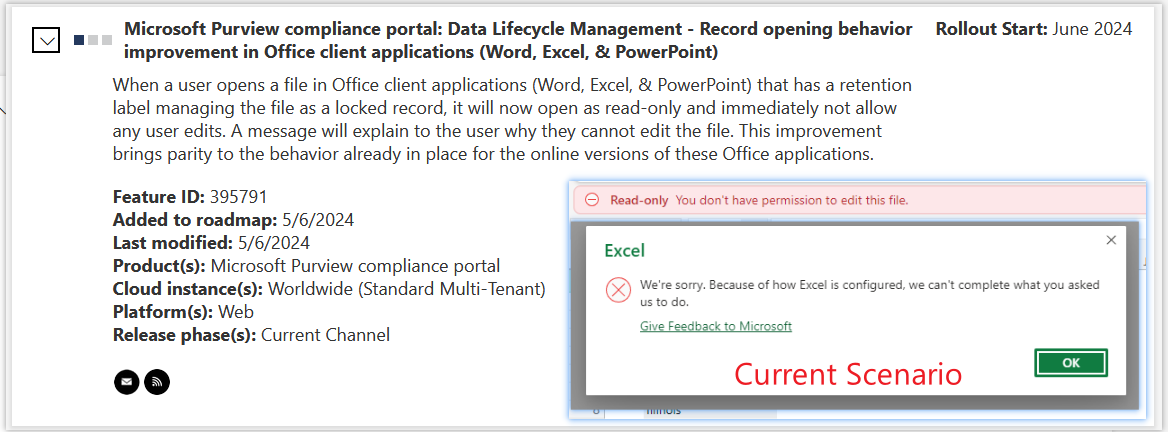Click the roadmap item title heading
The height and width of the screenshot is (432, 1168).
pyautogui.click(x=518, y=41)
